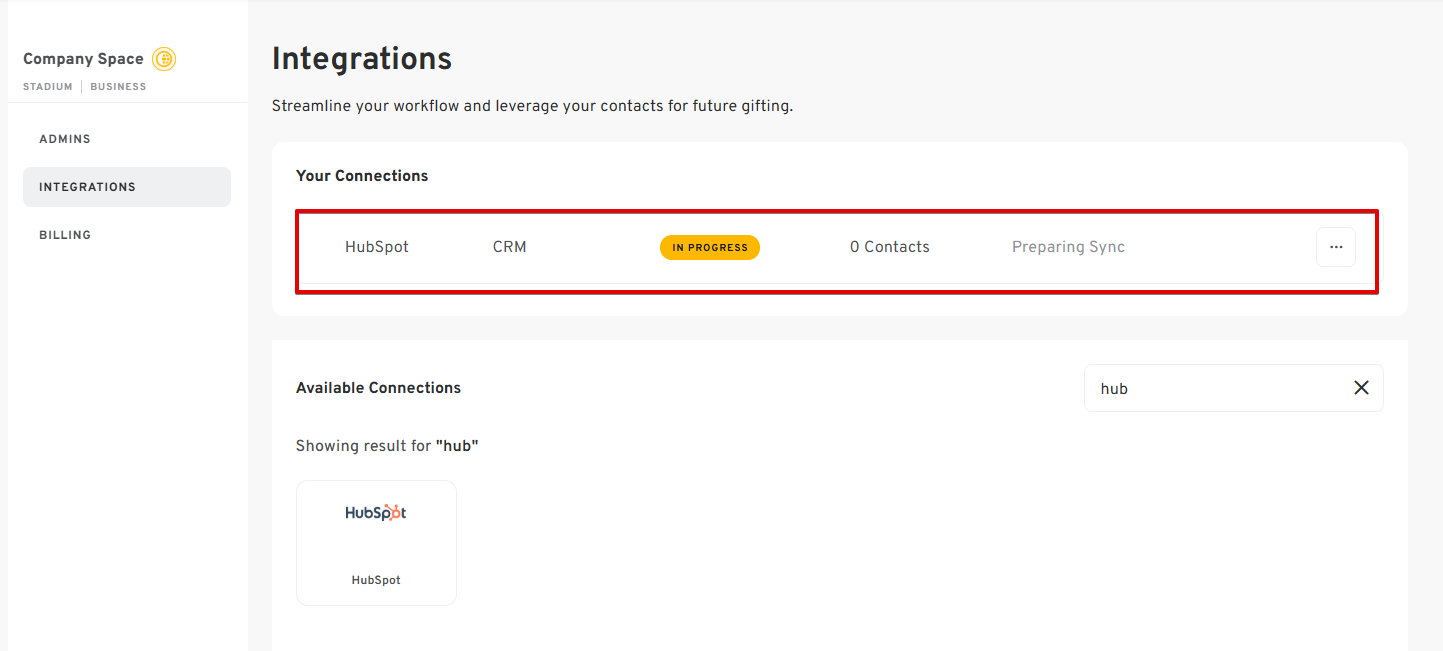
Task: Select Integrations in the sidebar
Action: click(x=127, y=187)
